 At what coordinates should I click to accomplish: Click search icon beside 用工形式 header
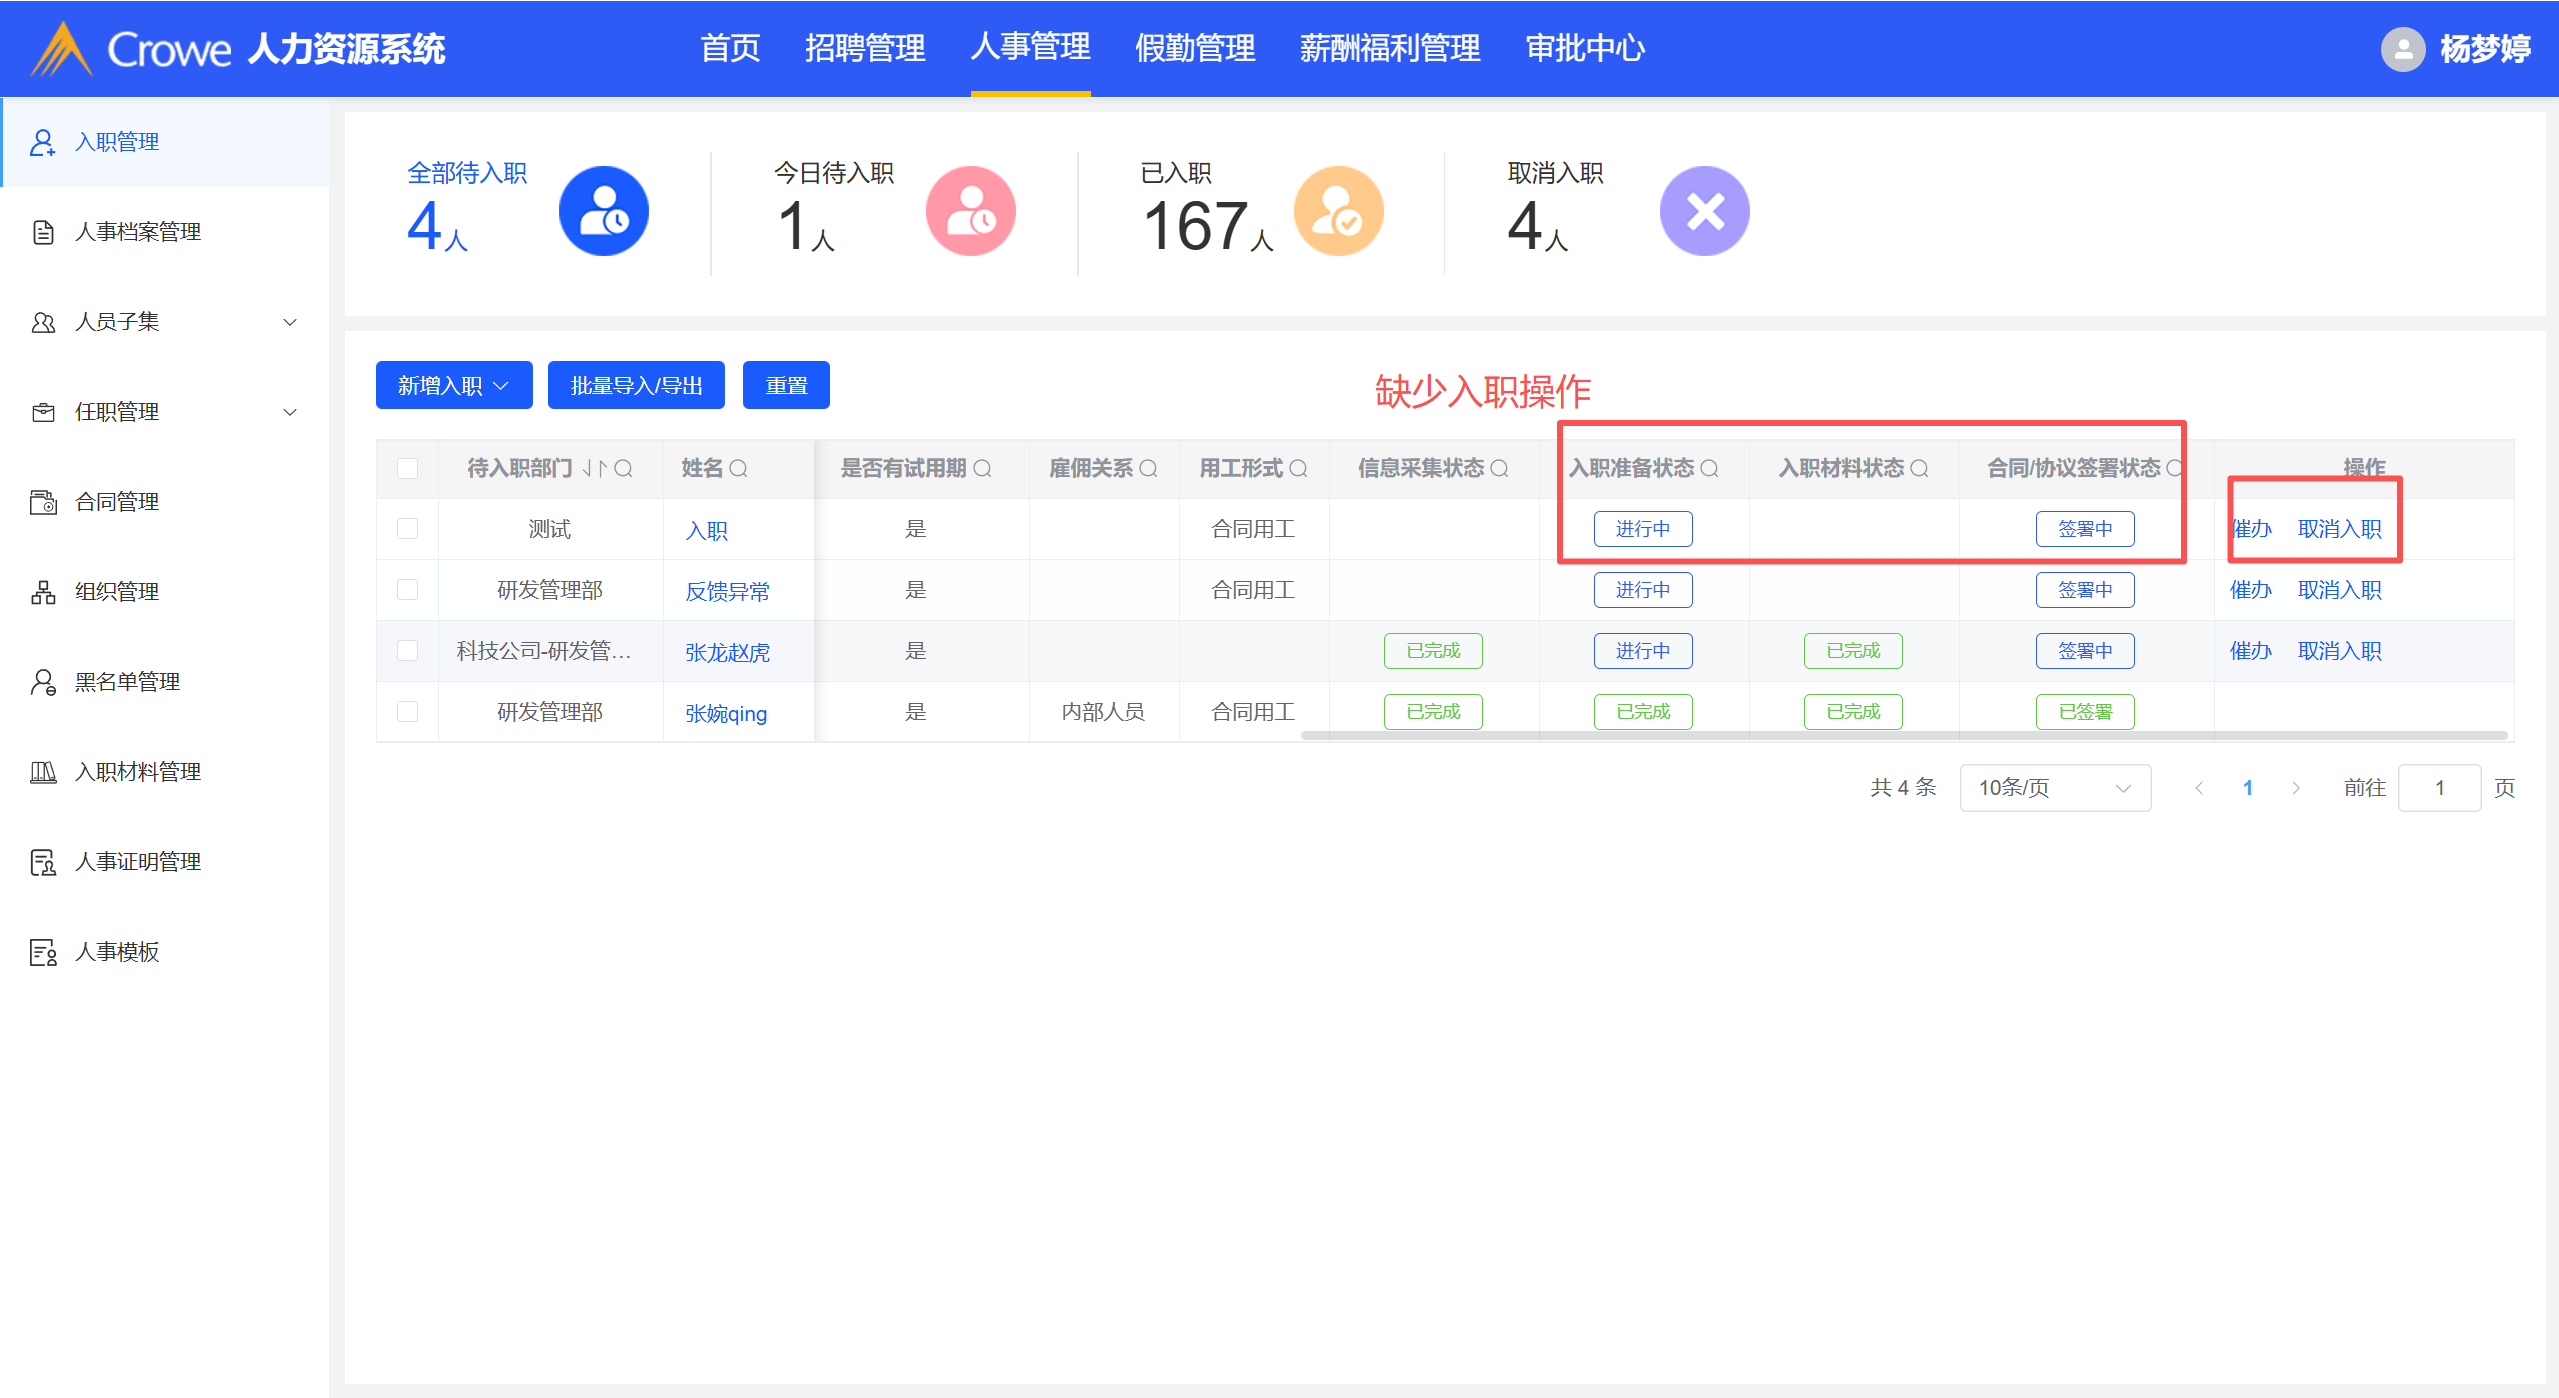(x=1298, y=468)
